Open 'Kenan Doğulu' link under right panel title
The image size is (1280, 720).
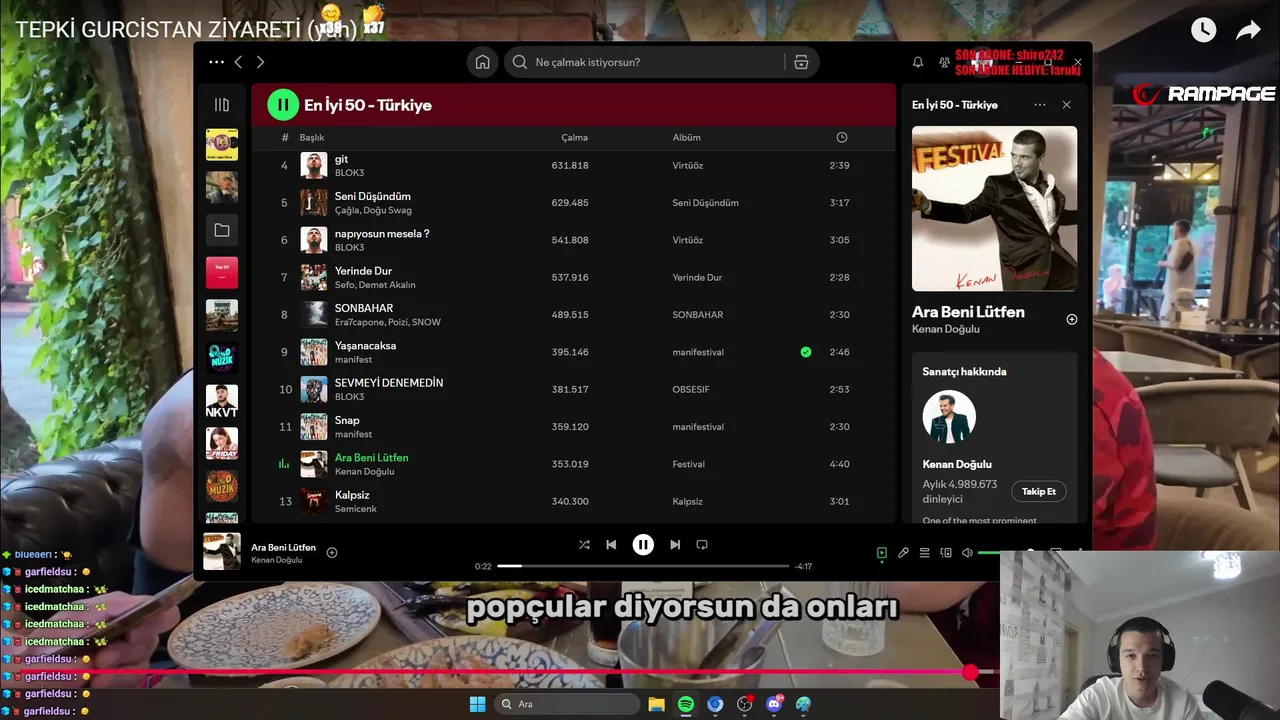click(946, 329)
